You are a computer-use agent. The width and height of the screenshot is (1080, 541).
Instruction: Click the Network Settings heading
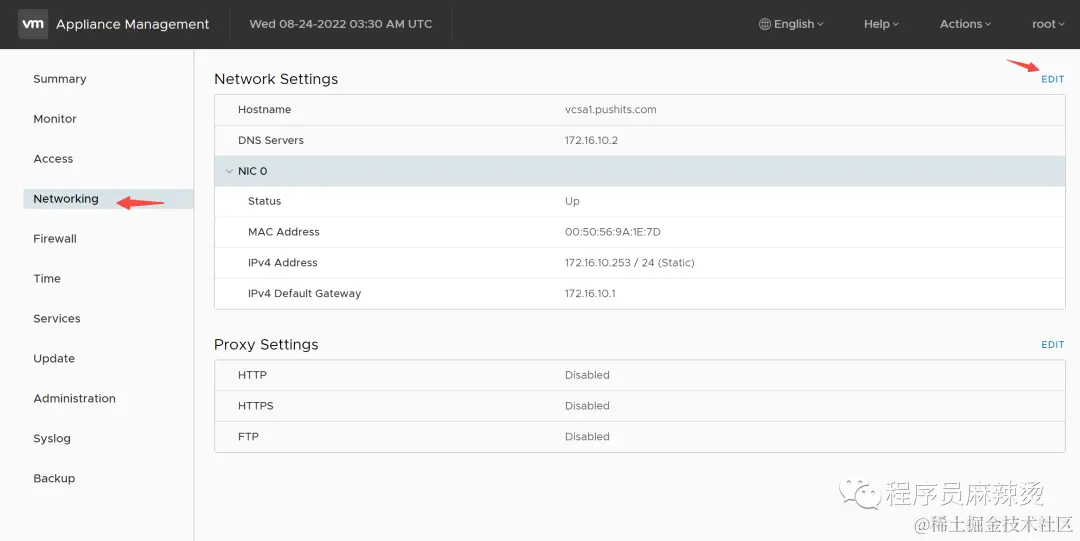(x=276, y=79)
